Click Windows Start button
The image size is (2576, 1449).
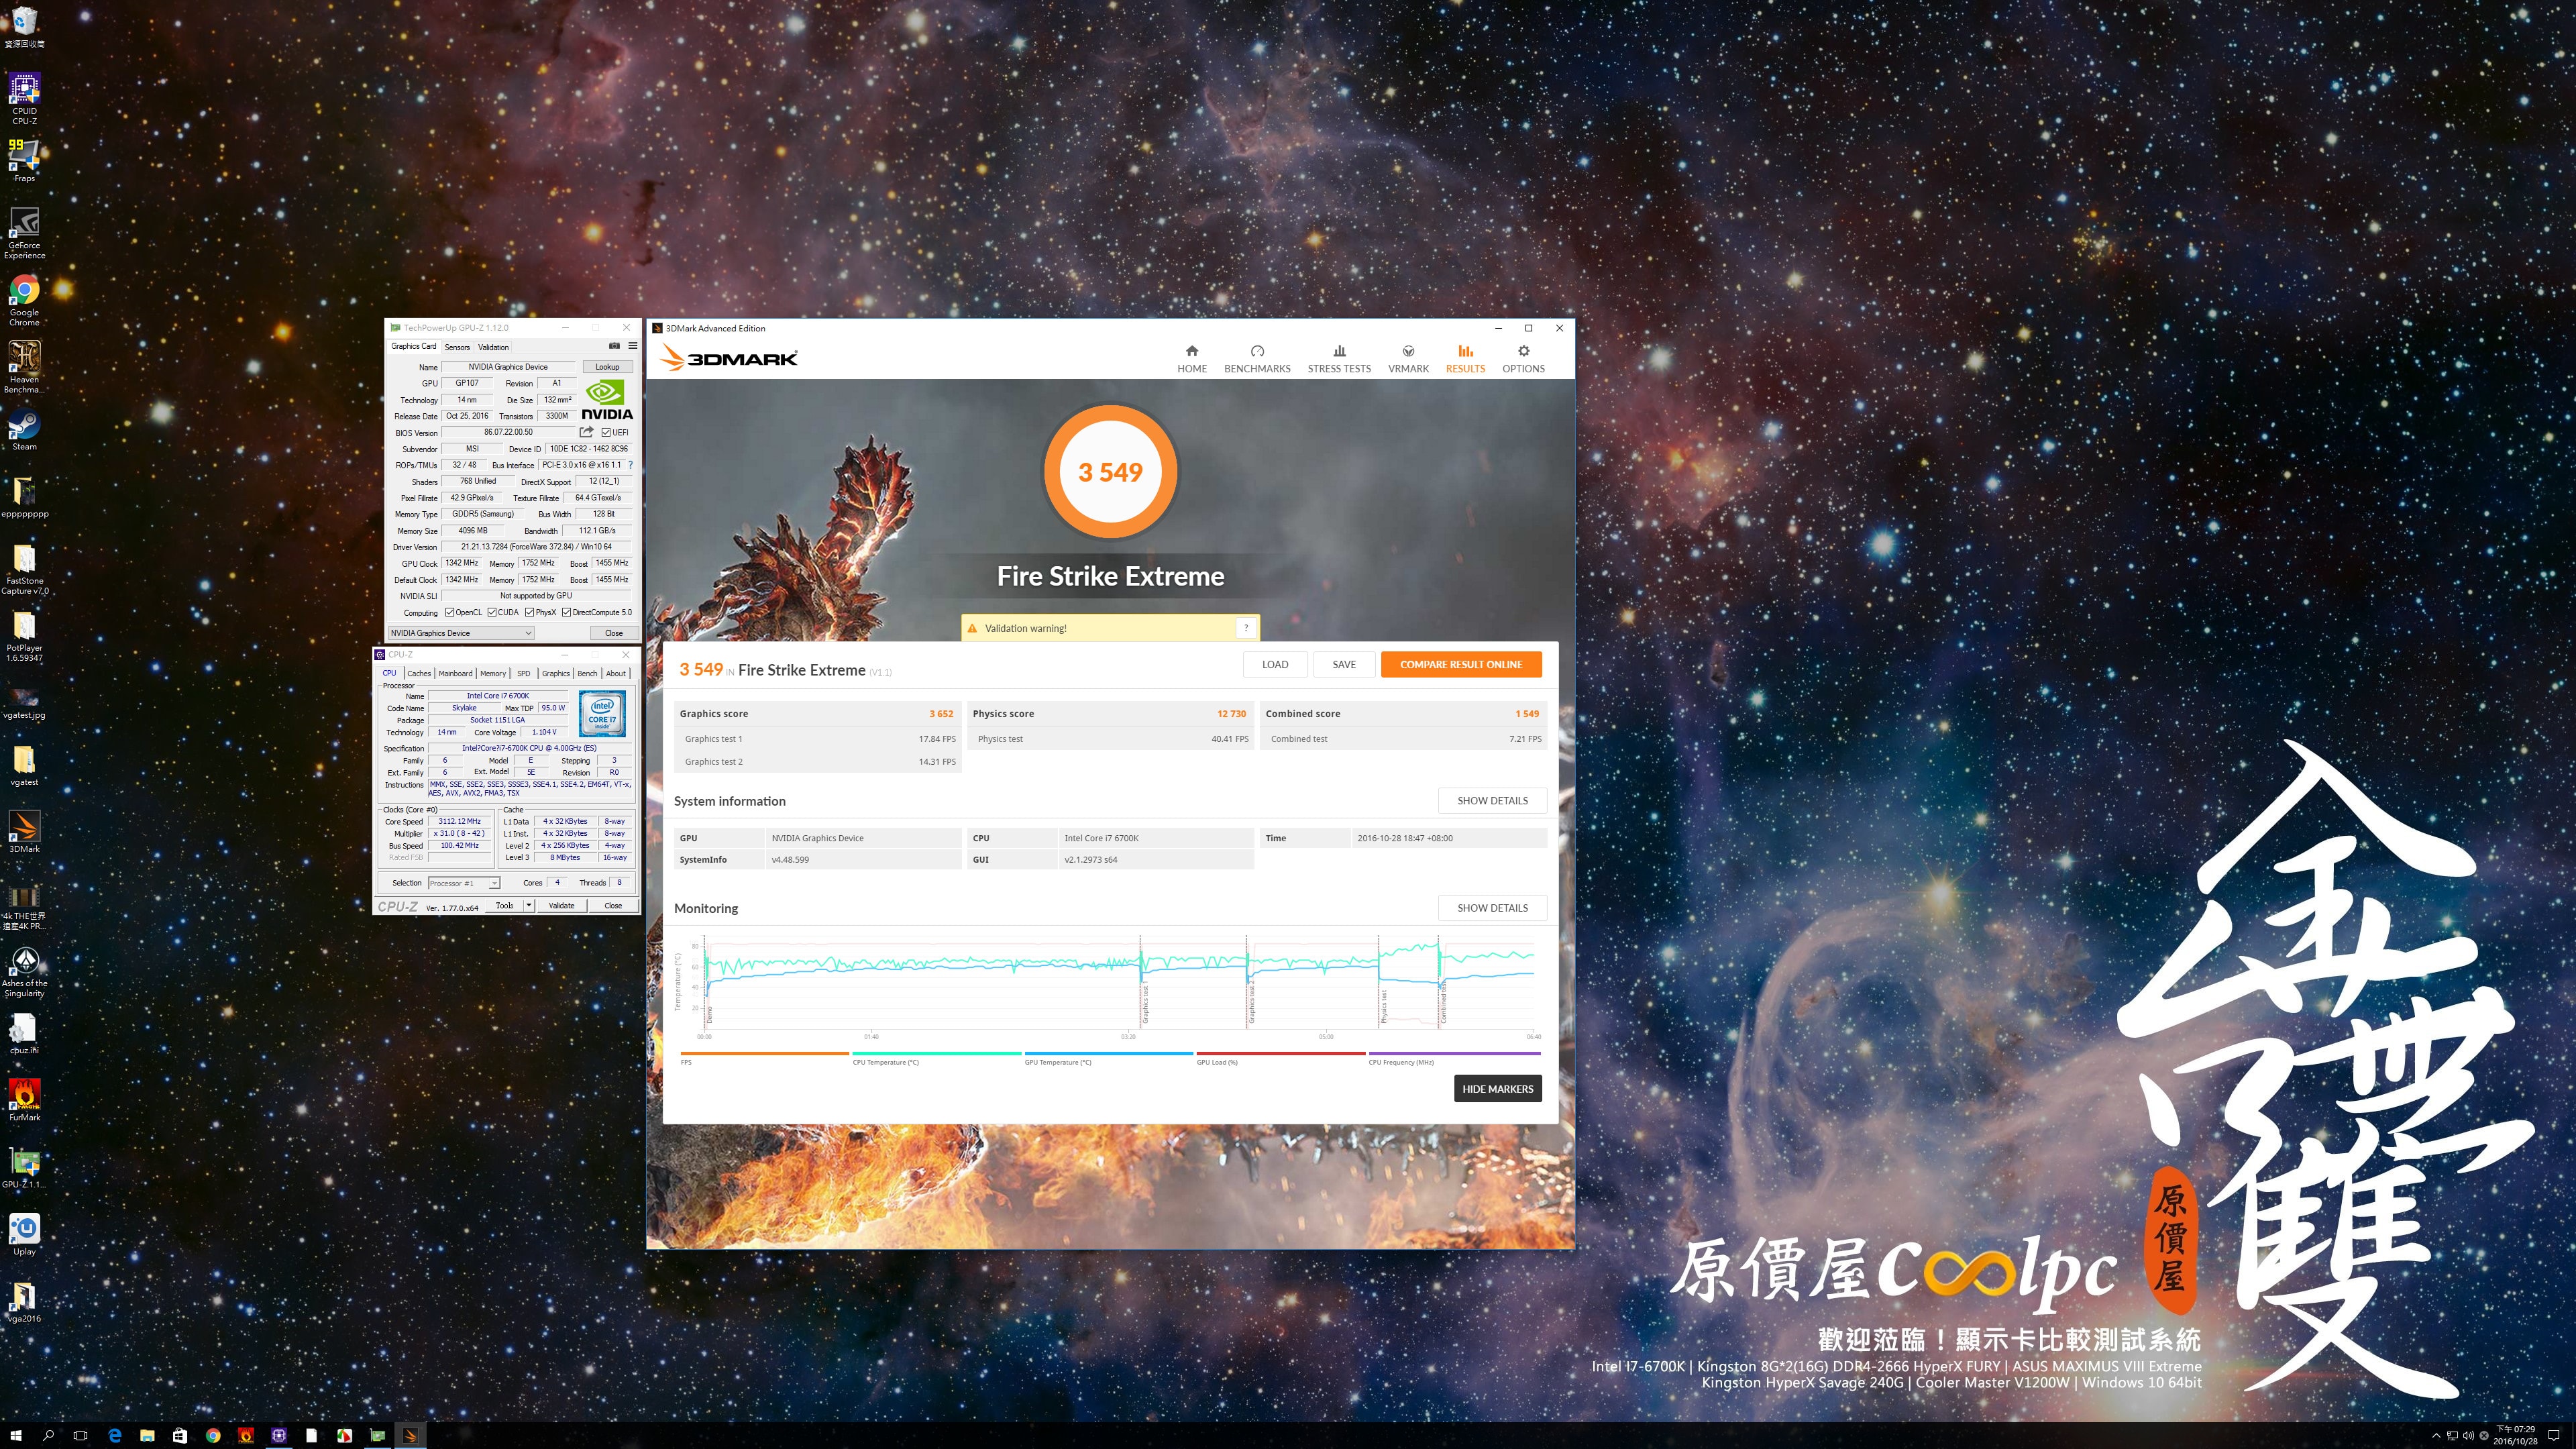[x=16, y=1435]
